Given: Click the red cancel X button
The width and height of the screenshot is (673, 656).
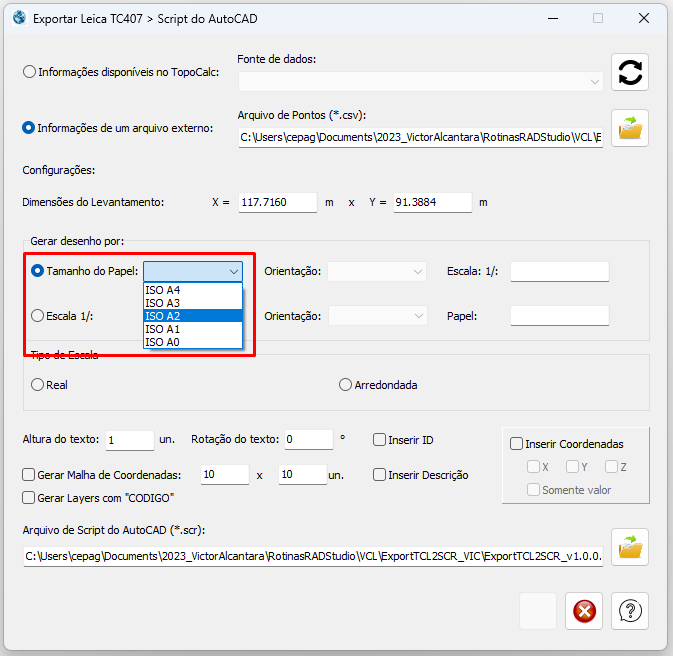Looking at the screenshot, I should tap(584, 611).
